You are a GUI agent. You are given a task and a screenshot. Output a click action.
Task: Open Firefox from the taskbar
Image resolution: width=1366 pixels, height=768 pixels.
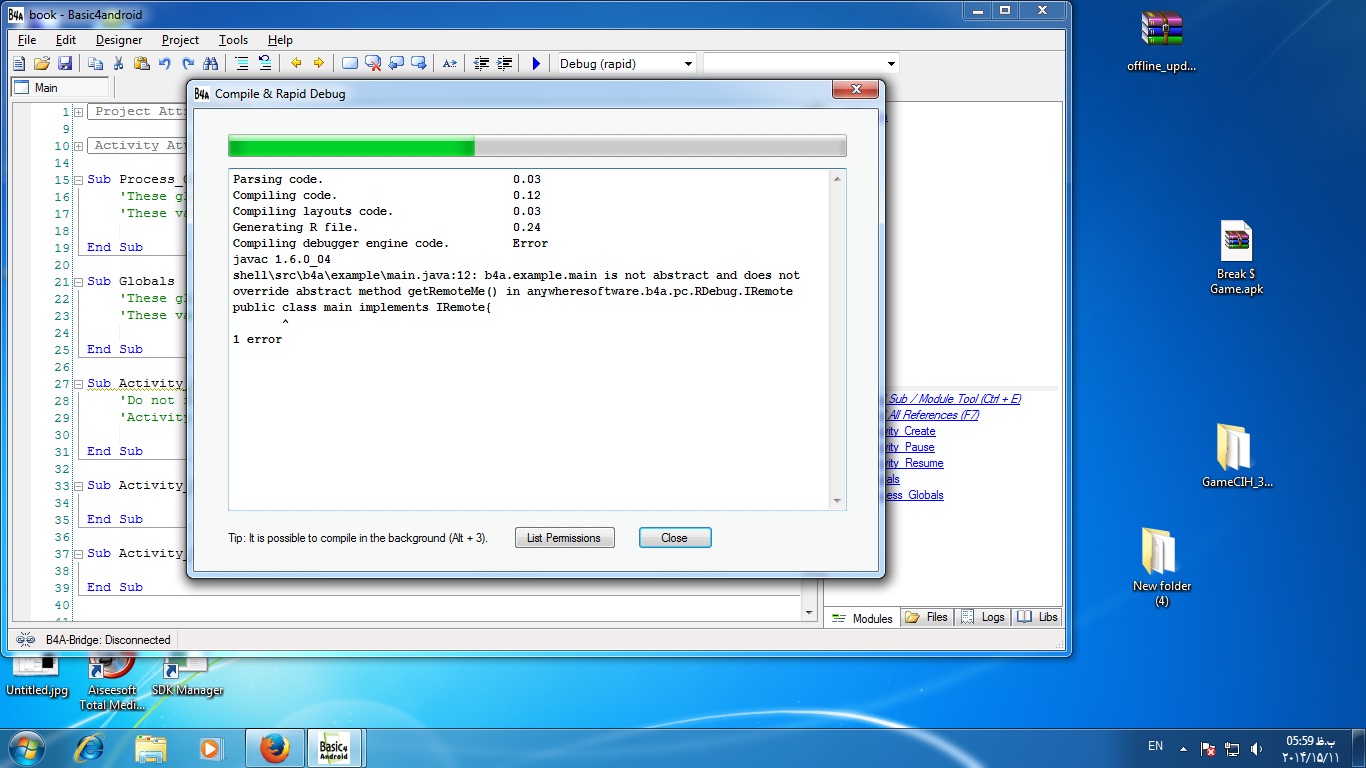[275, 748]
